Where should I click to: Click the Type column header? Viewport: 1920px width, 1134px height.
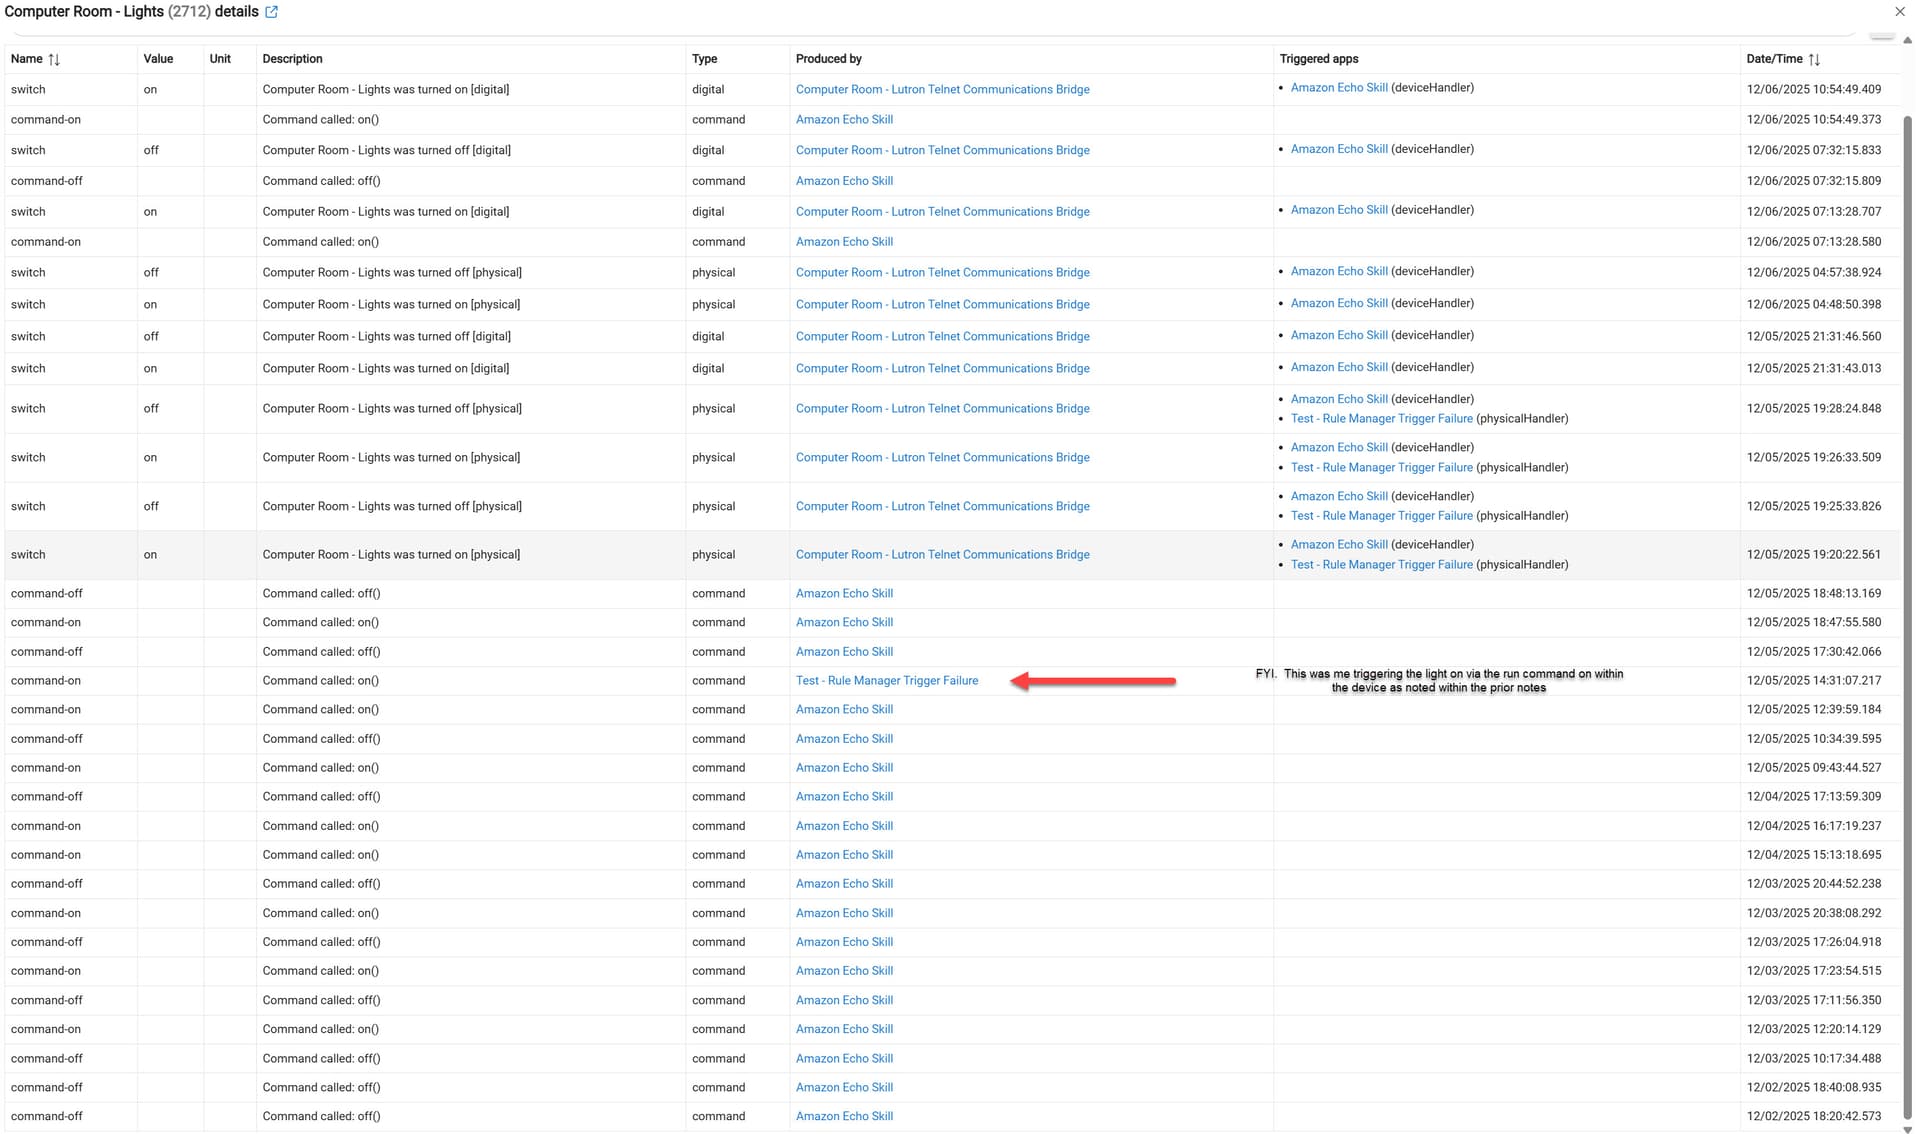point(704,59)
